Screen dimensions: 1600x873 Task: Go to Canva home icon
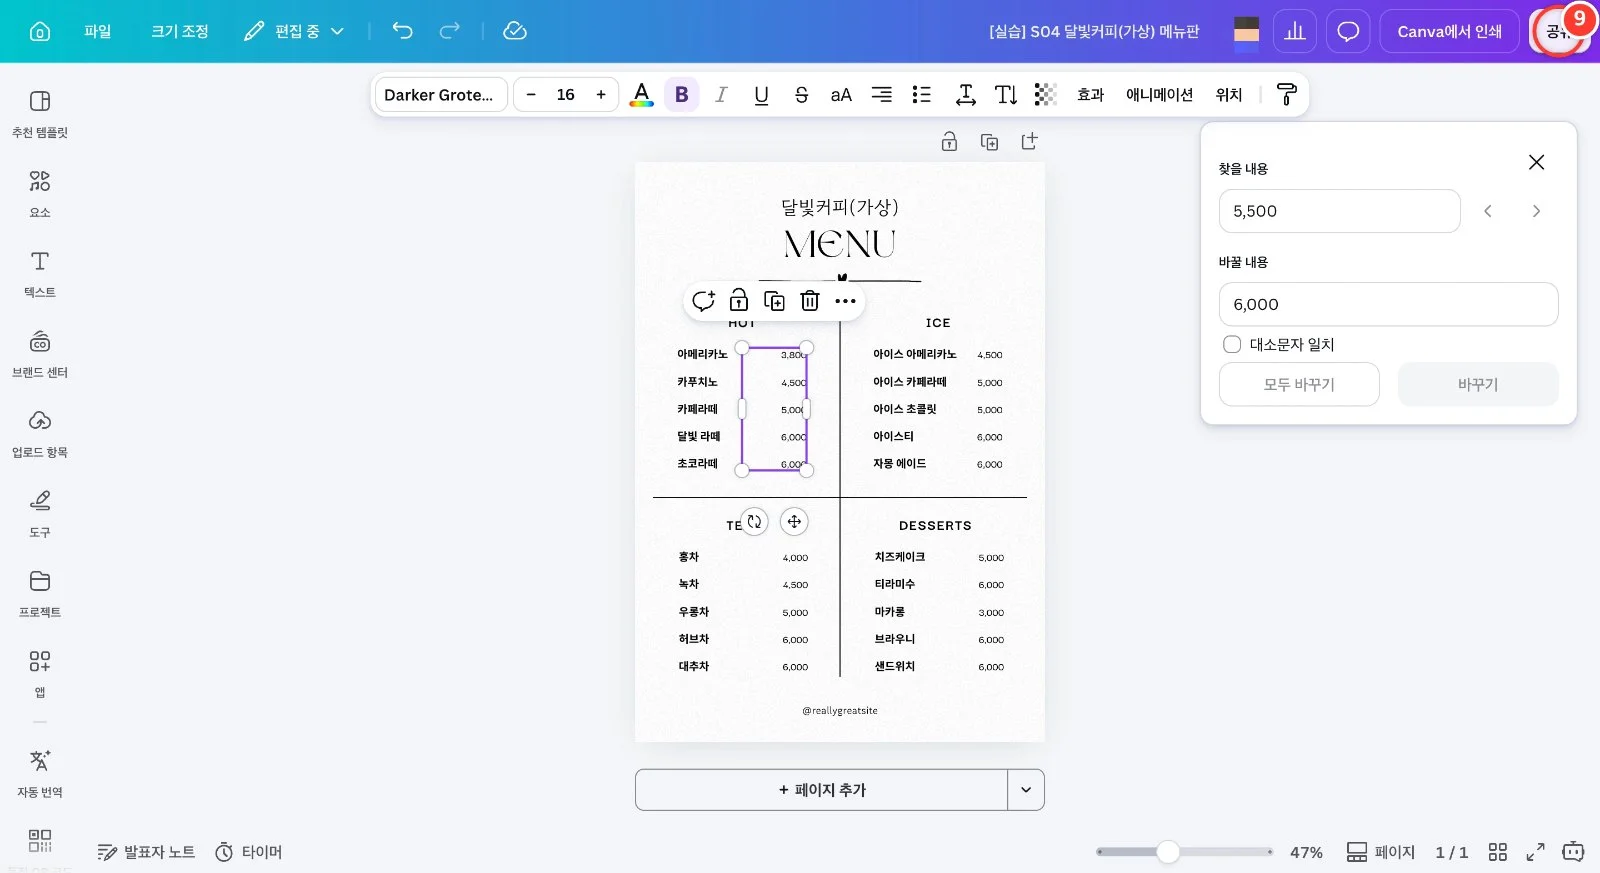coord(40,31)
